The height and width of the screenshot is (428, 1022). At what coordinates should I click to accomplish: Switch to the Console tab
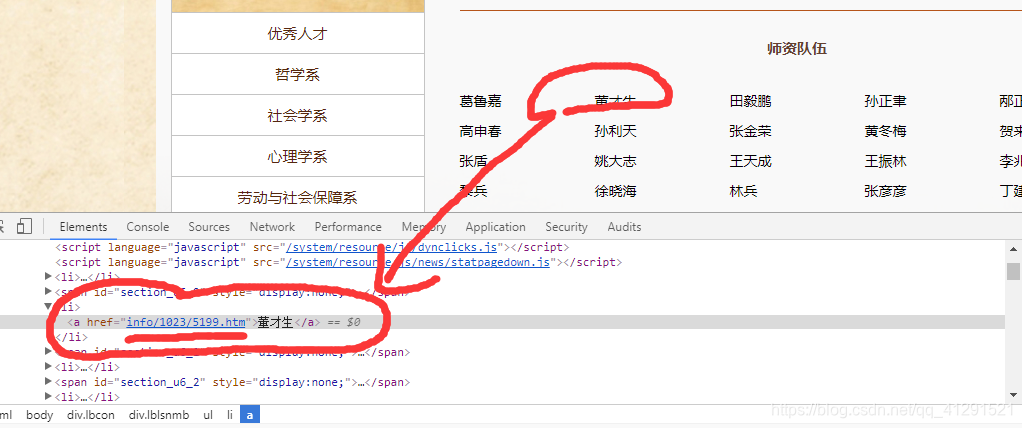(148, 227)
